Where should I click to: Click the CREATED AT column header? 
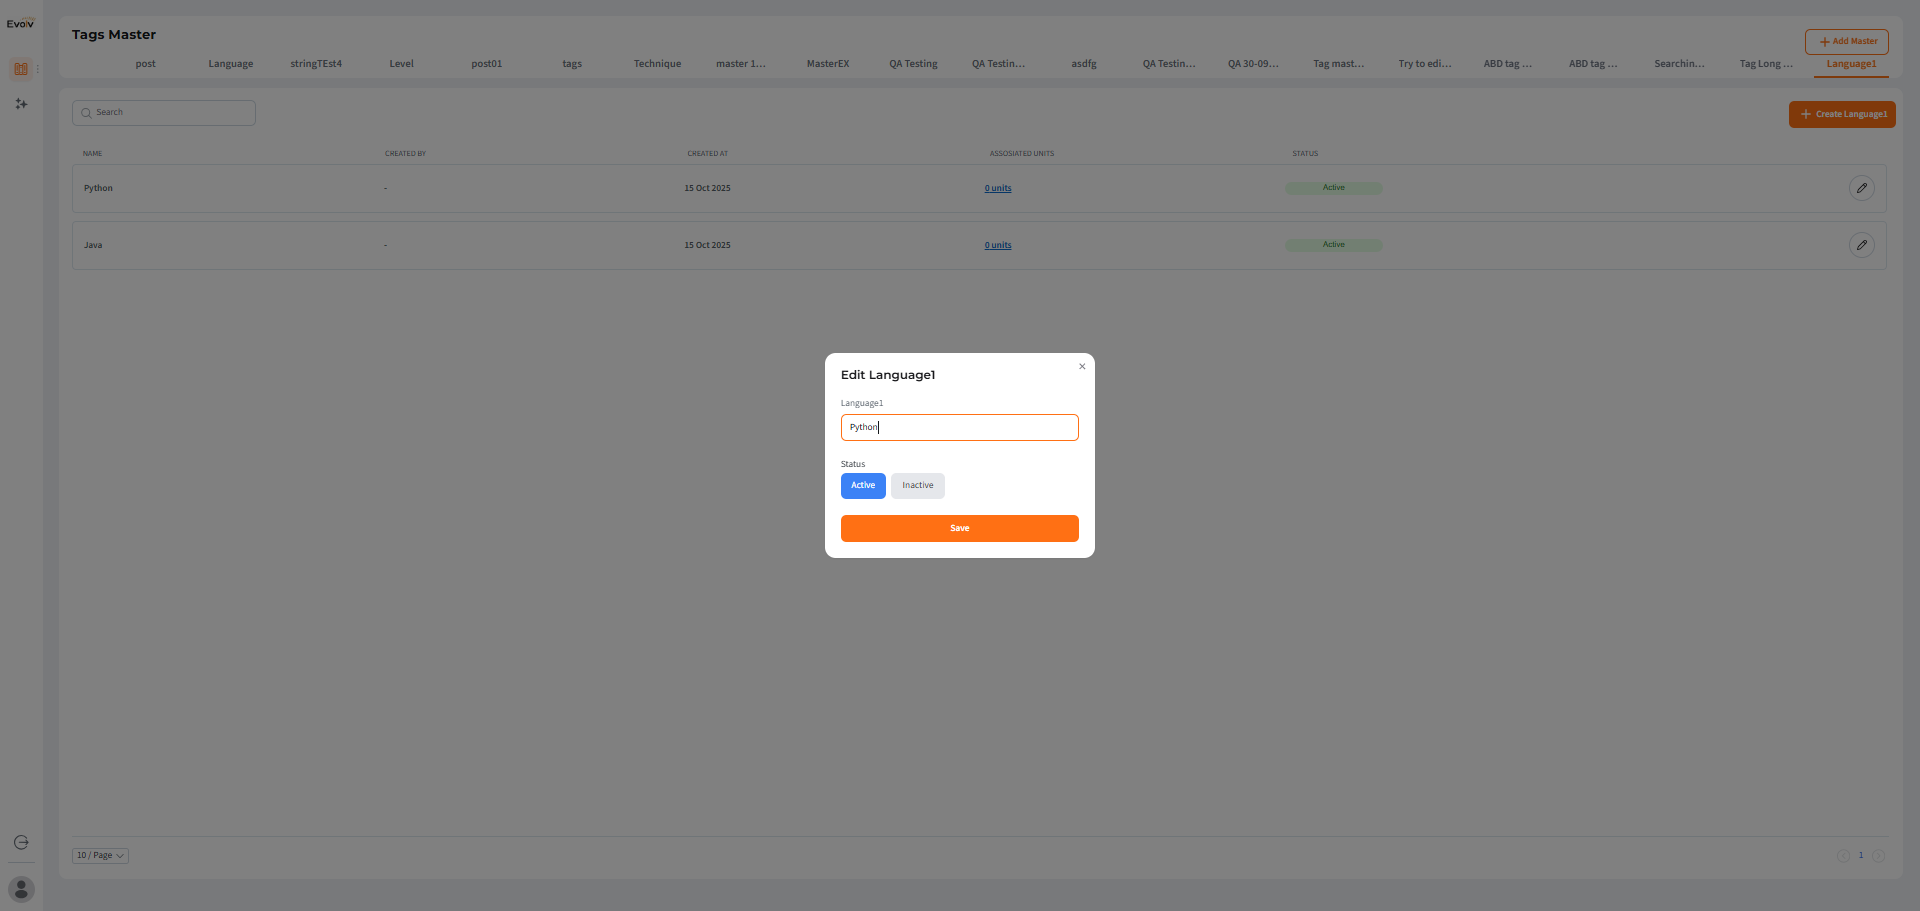point(707,154)
